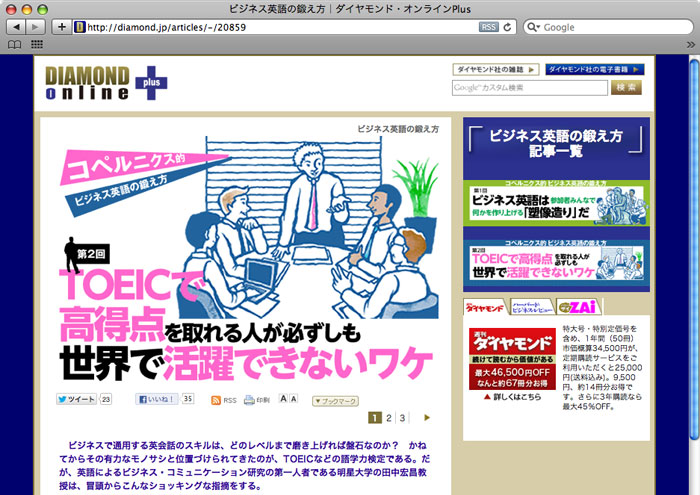
Task: Open ビジネス英語の鍛え方 記事一覧 header
Action: tap(556, 143)
